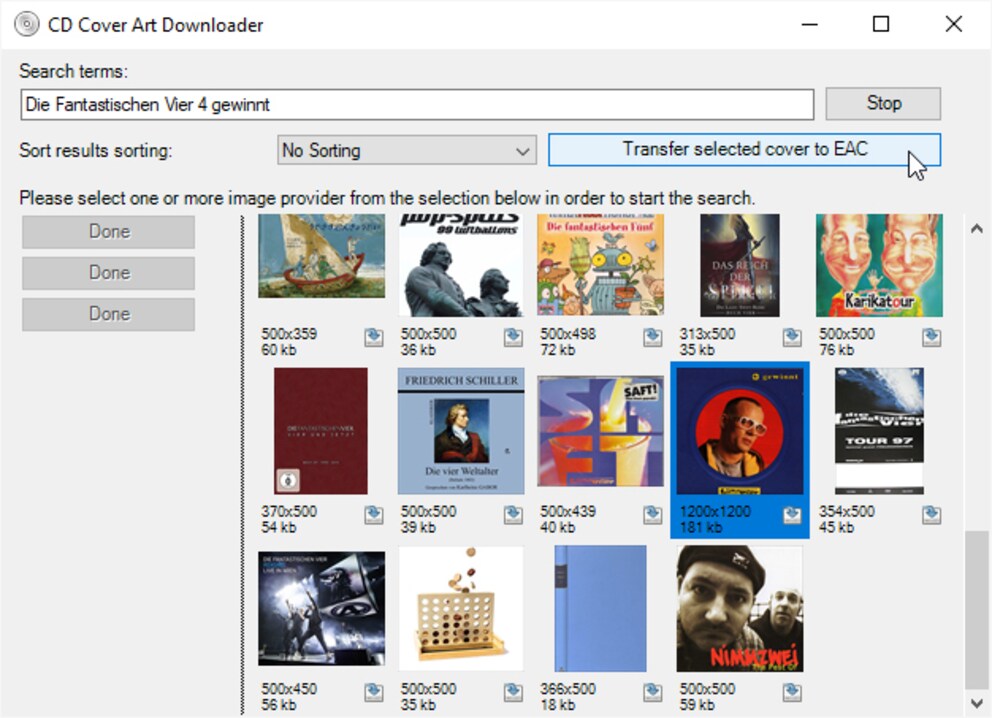992x718 pixels.
Task: Click the results scrollbar down arrow
Action: click(977, 703)
